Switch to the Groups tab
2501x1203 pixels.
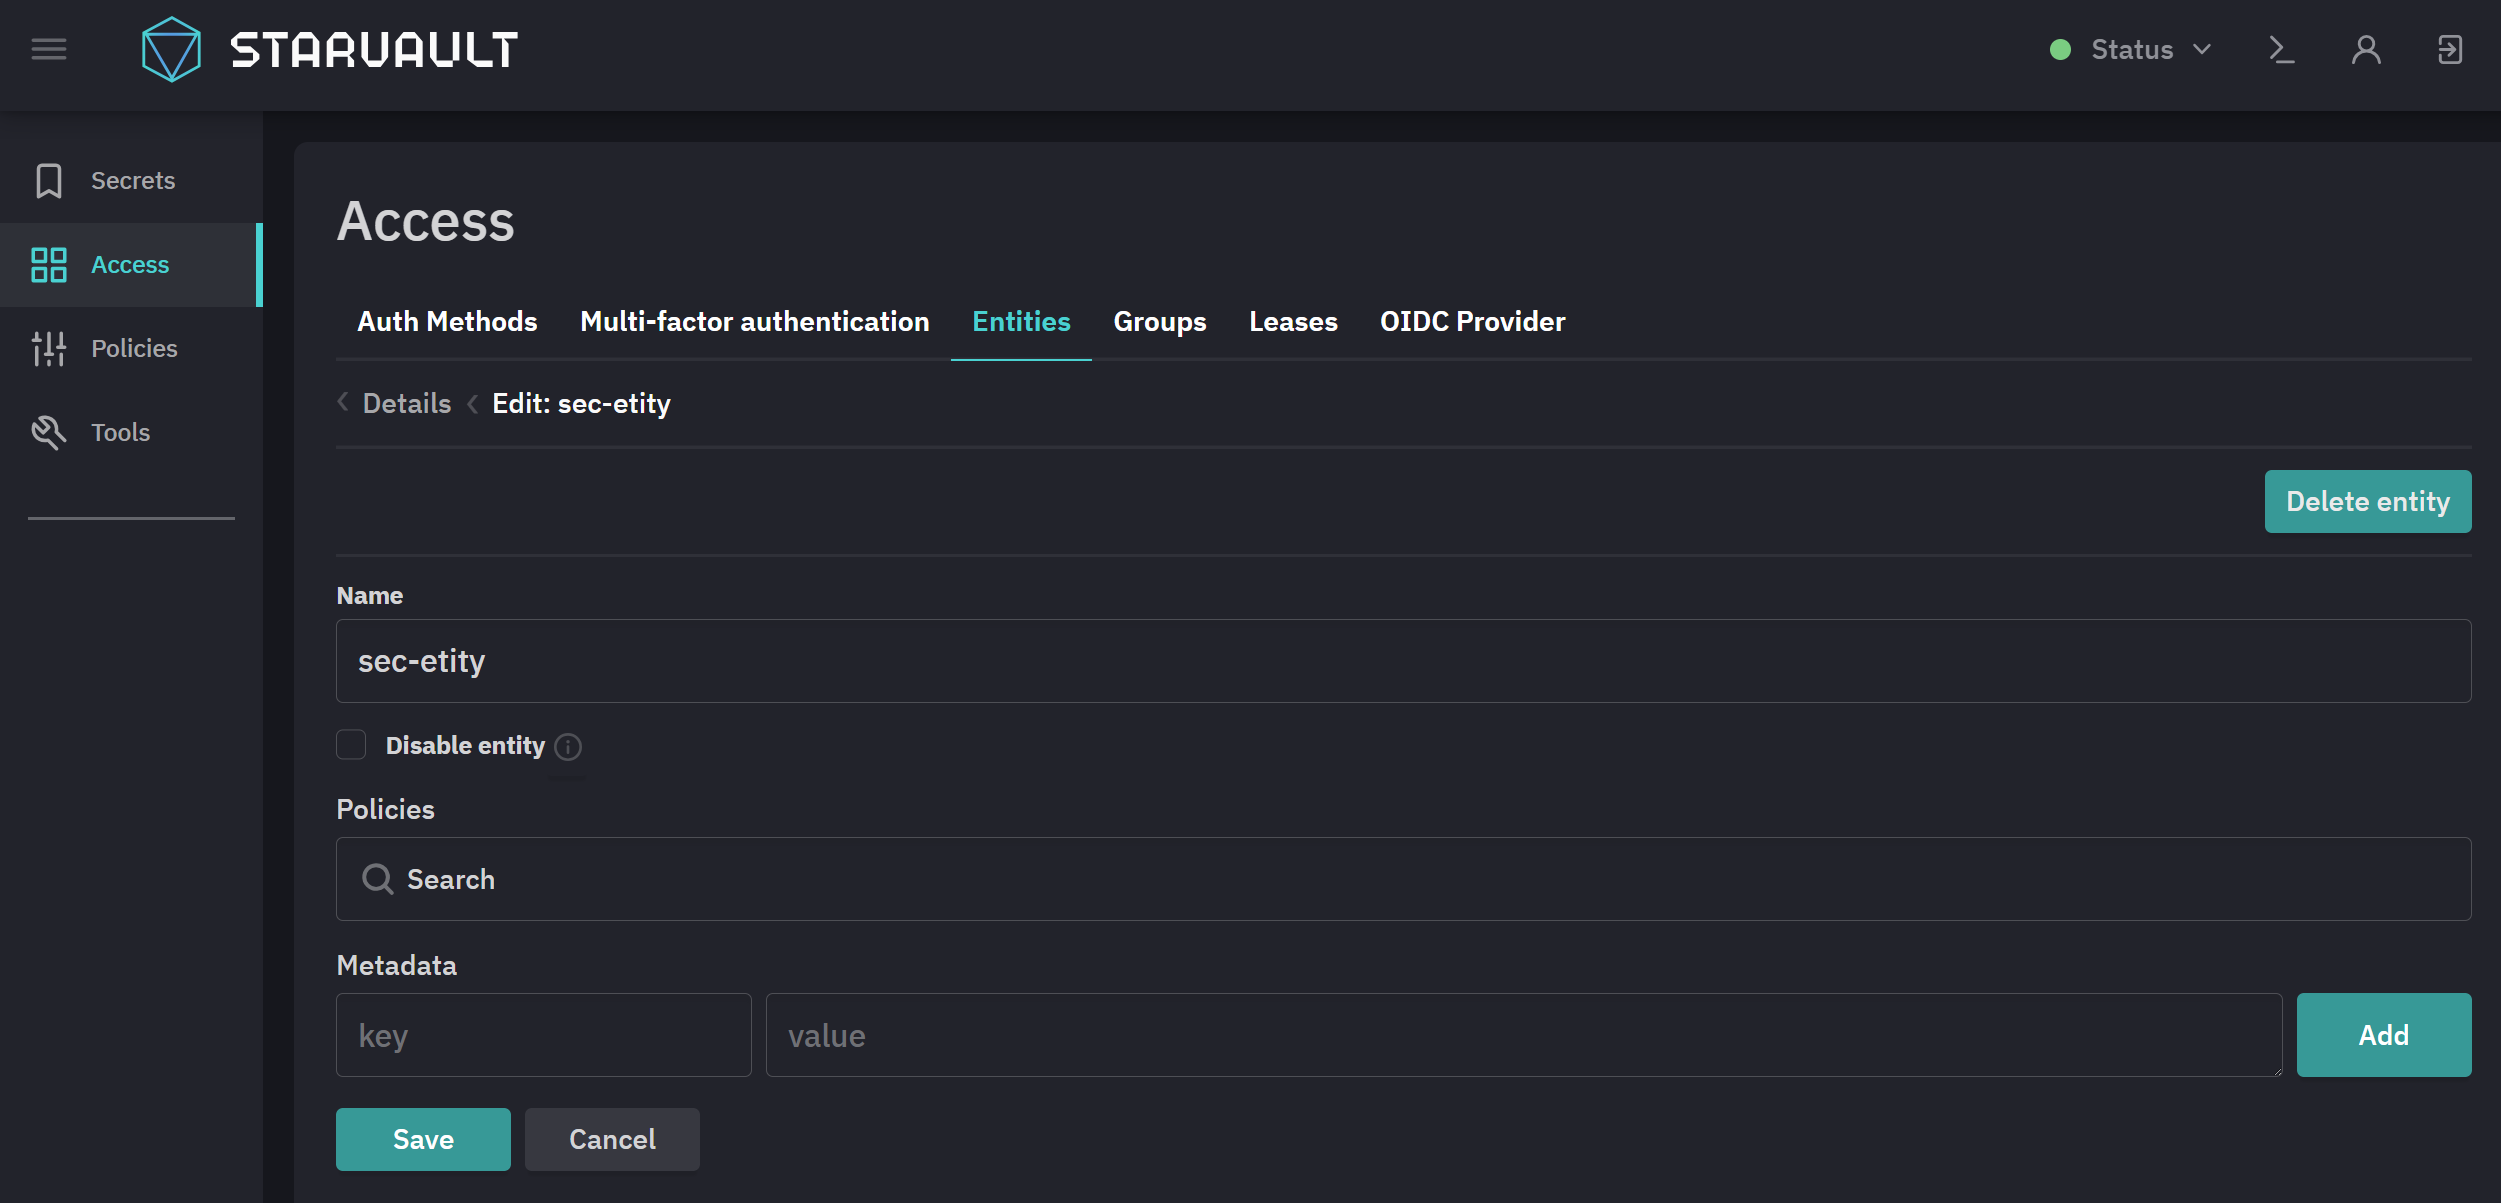(1160, 321)
